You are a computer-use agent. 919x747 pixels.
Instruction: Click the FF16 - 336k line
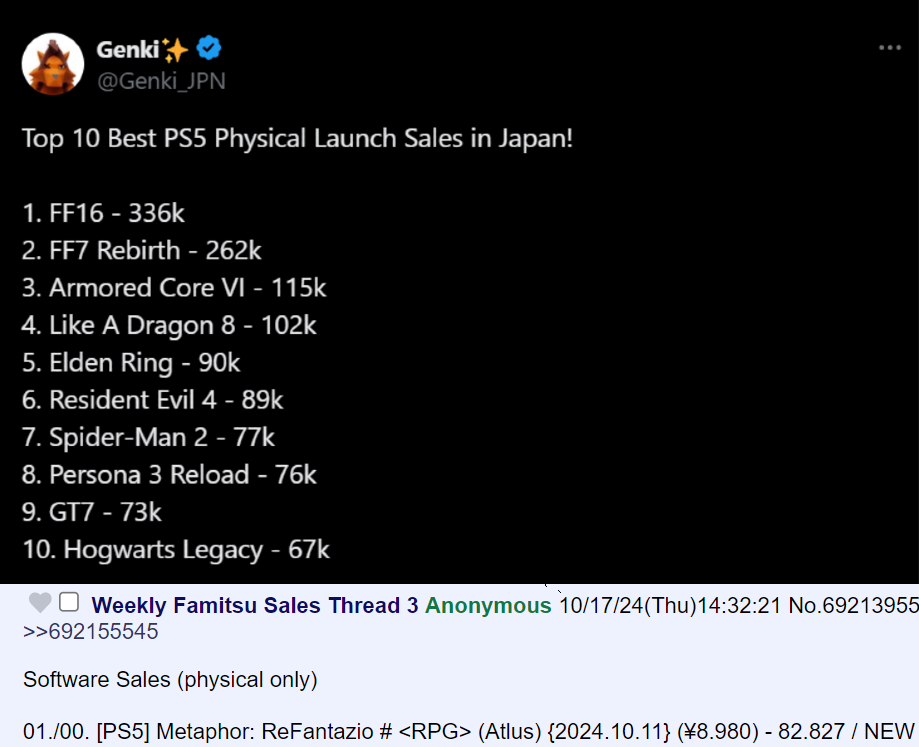click(x=103, y=213)
